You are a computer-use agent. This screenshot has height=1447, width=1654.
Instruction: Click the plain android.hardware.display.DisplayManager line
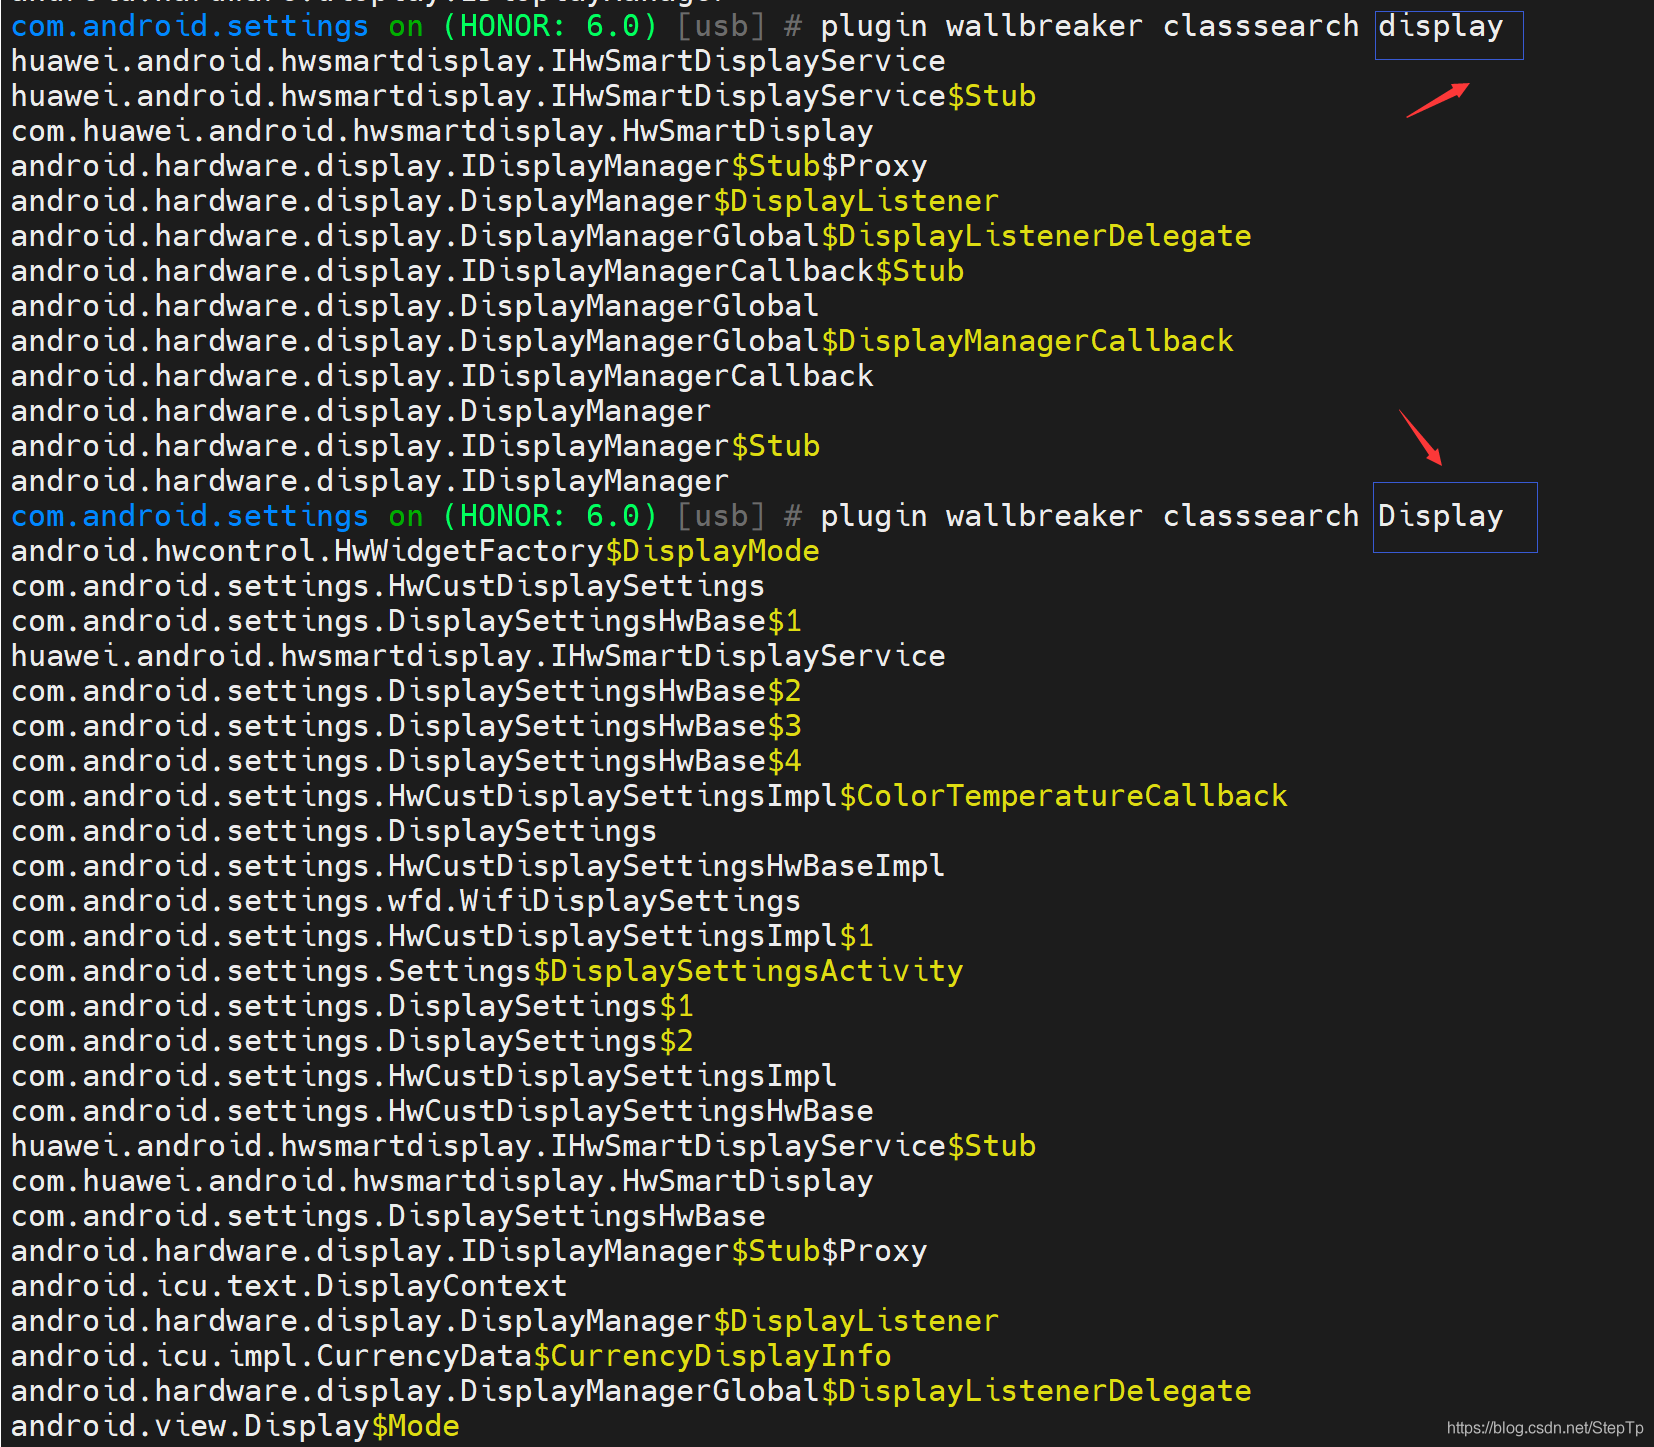(x=361, y=412)
